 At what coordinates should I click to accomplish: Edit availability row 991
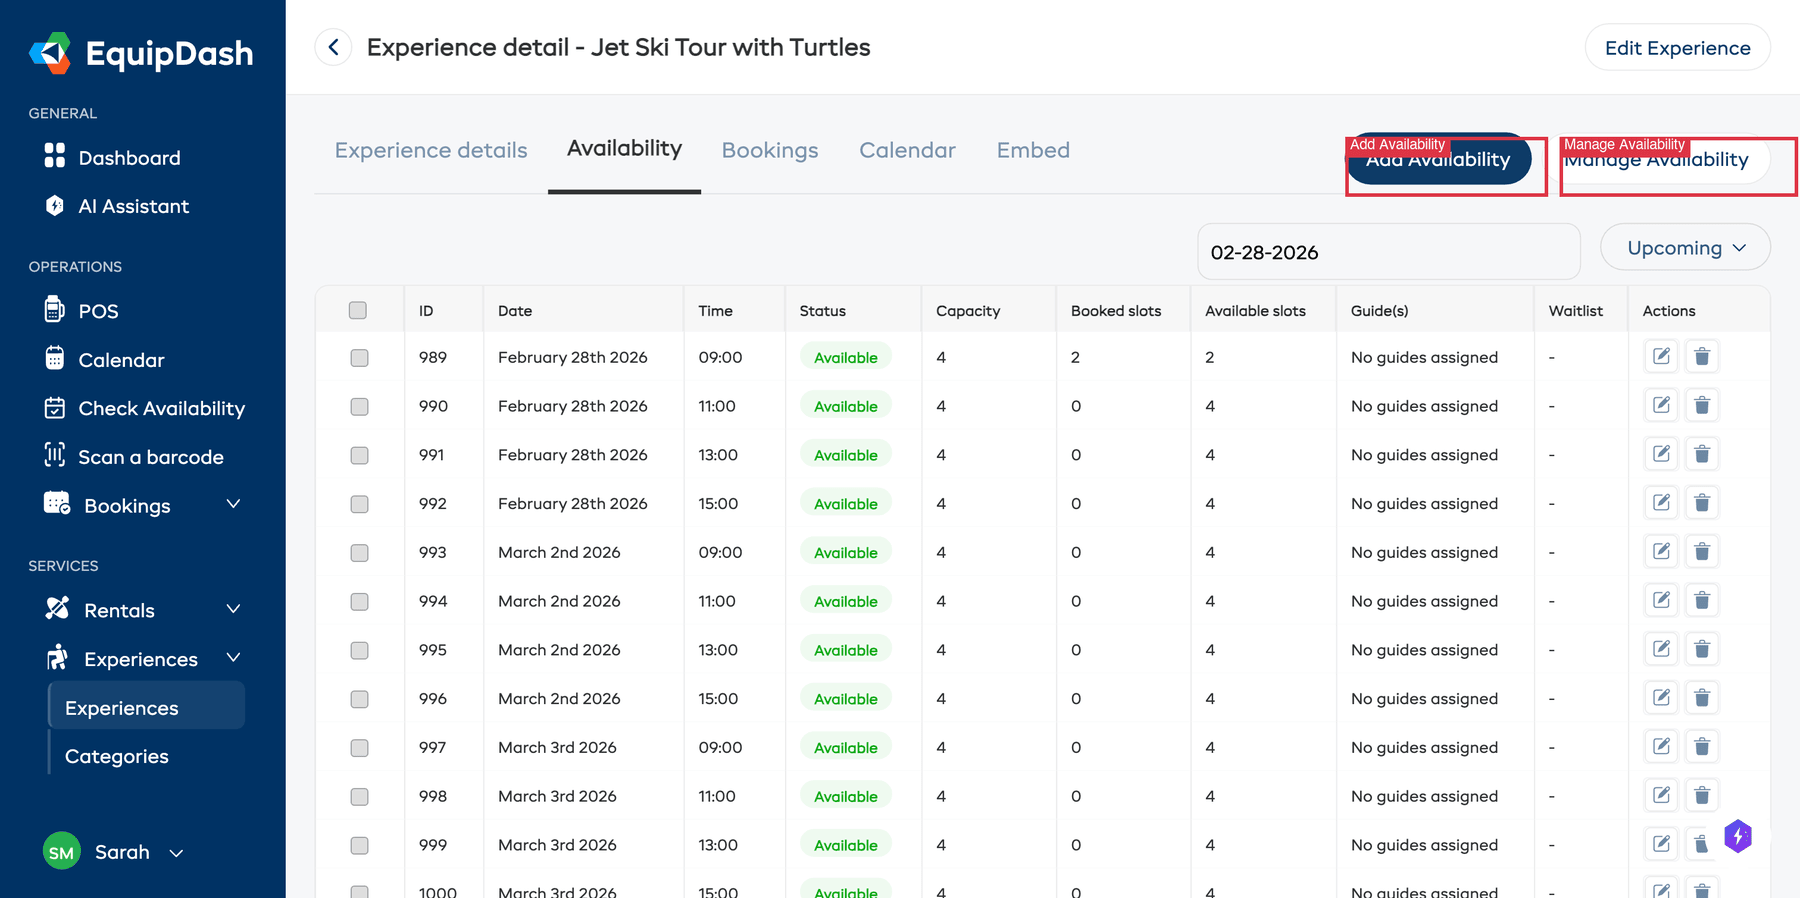point(1661,455)
